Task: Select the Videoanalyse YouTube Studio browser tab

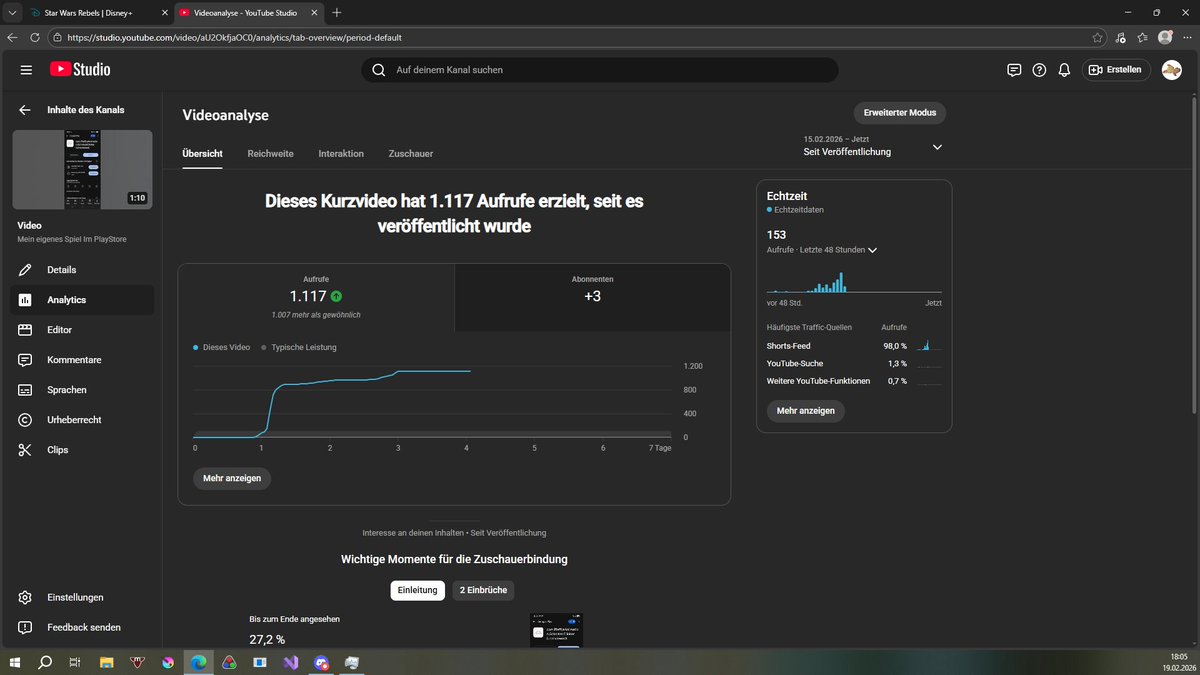Action: click(248, 13)
